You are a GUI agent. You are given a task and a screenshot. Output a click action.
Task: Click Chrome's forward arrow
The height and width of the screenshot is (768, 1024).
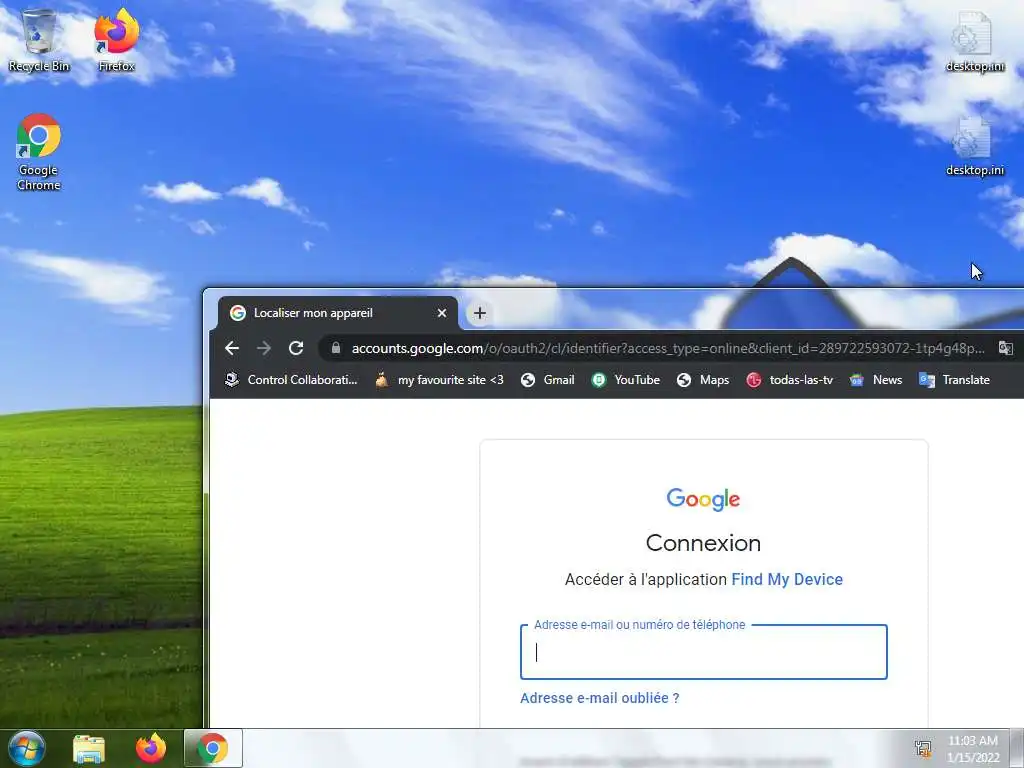[264, 348]
